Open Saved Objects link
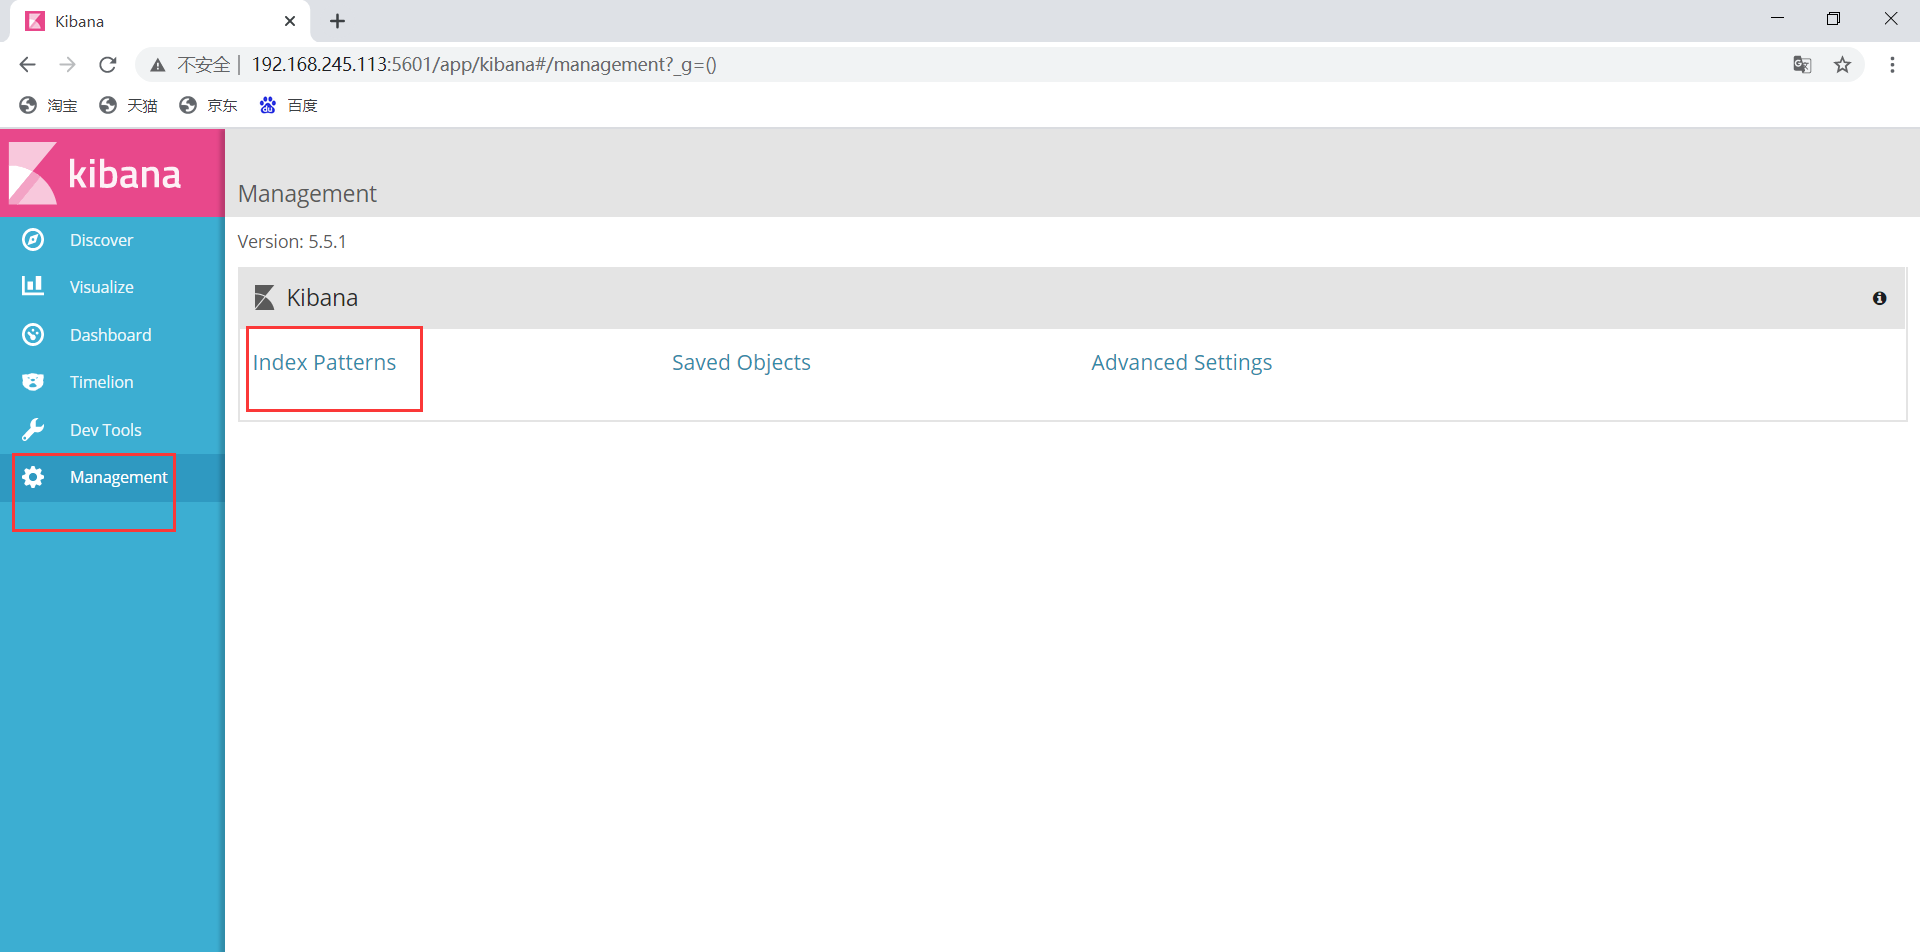Image resolution: width=1920 pixels, height=952 pixels. click(741, 362)
